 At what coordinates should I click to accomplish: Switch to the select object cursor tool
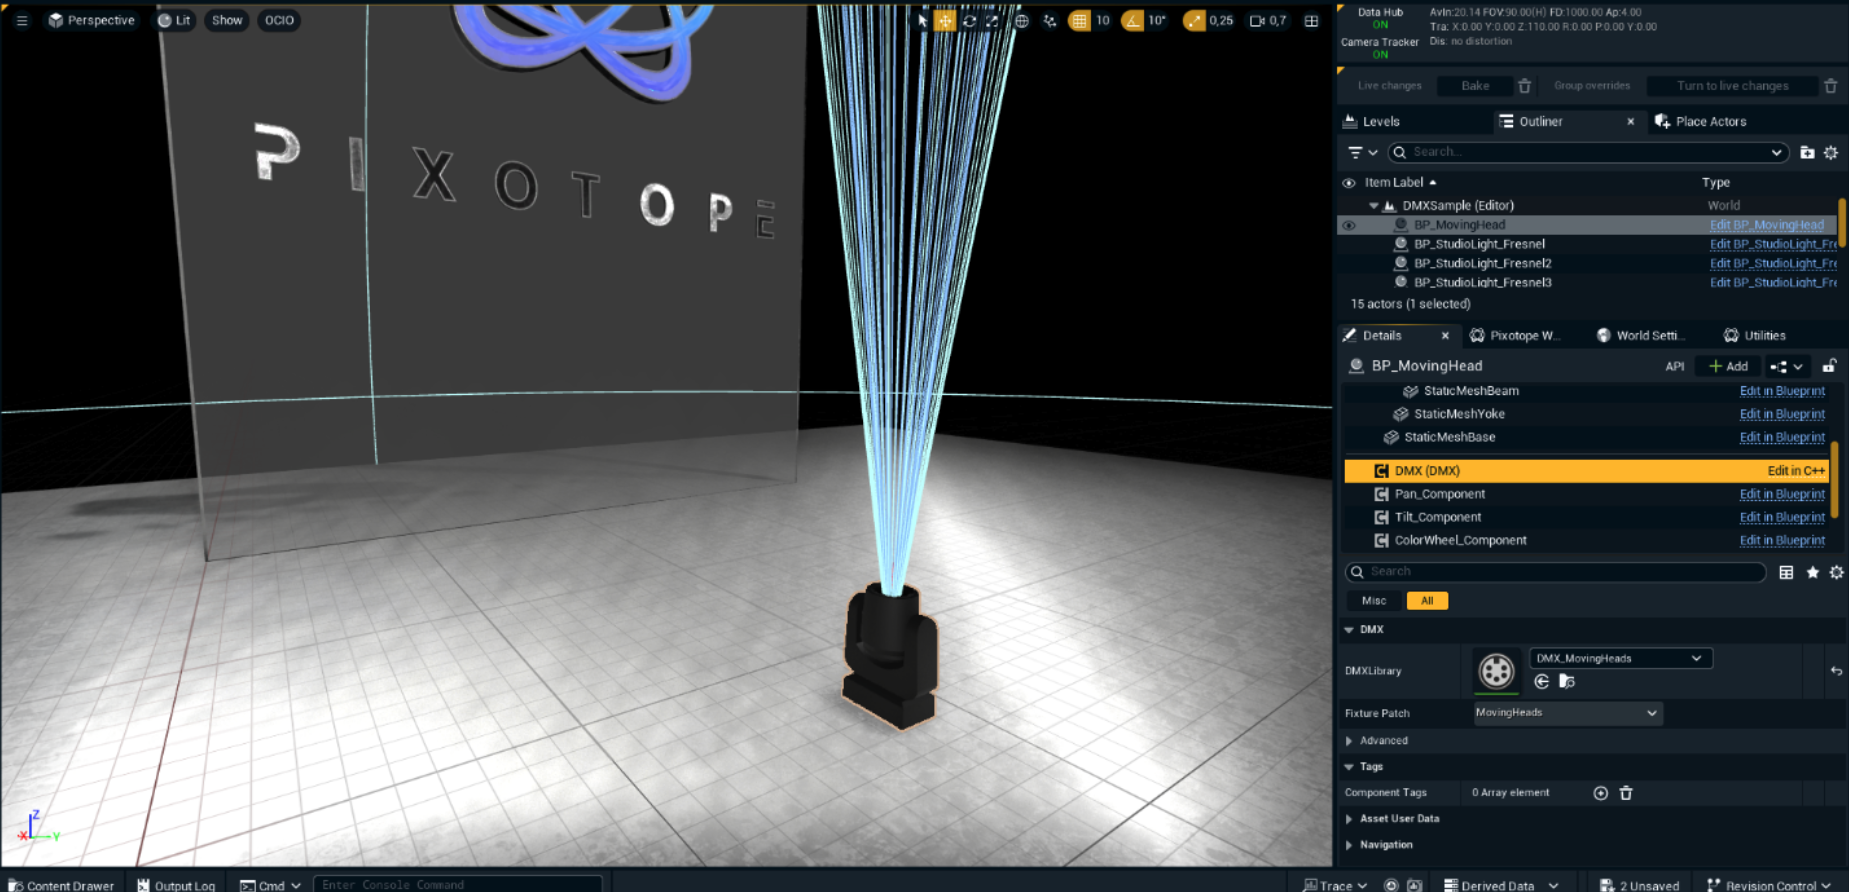(x=922, y=20)
